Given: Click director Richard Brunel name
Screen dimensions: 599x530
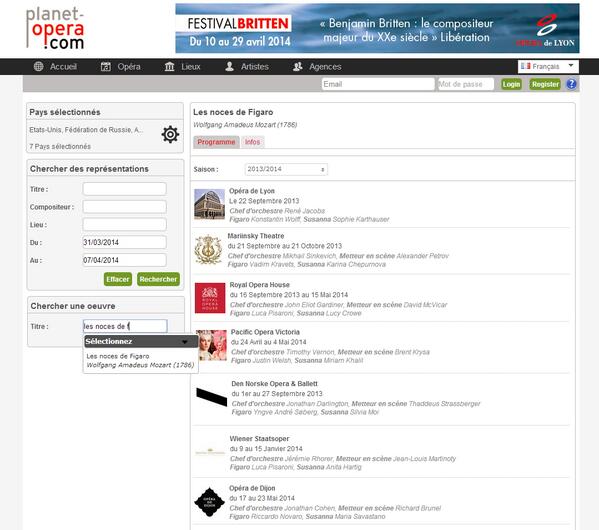Looking at the screenshot, I should pyautogui.click(x=418, y=508).
